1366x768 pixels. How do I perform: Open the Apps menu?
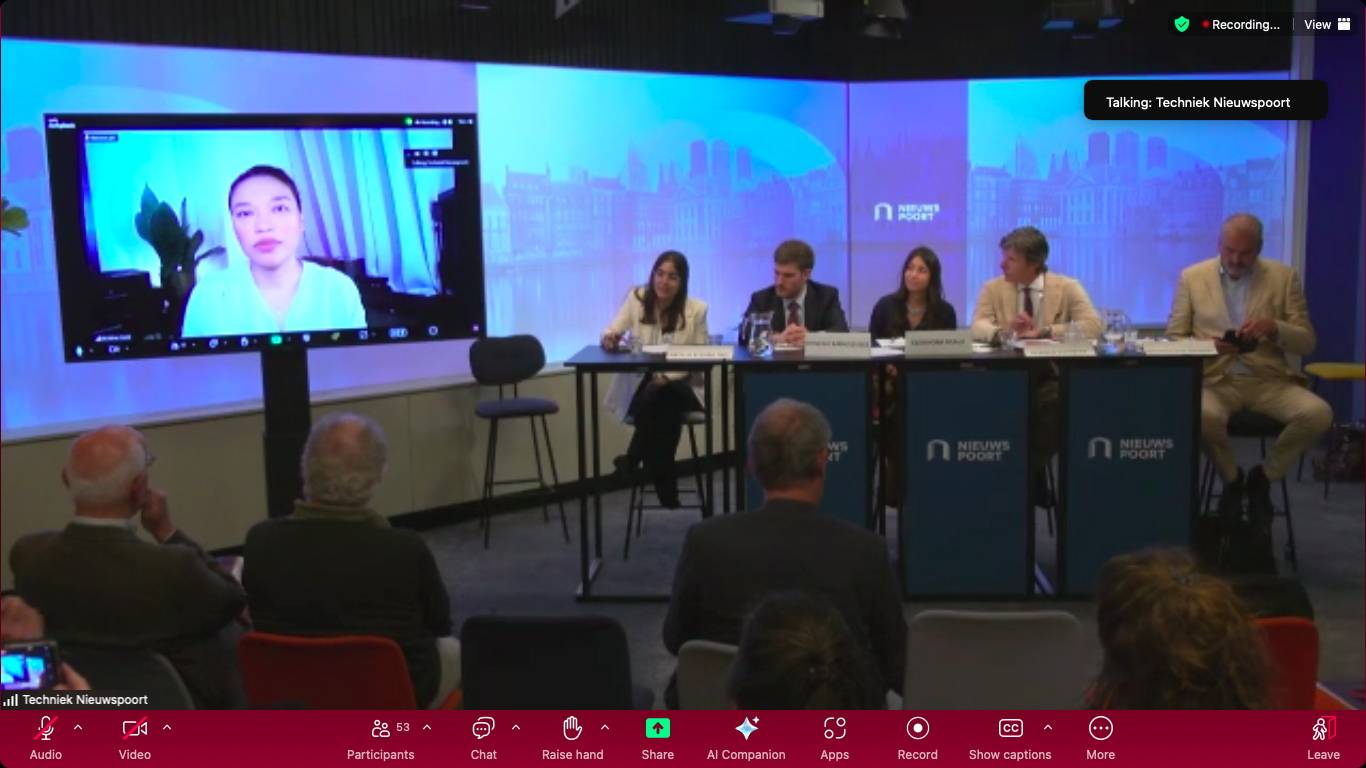pyautogui.click(x=834, y=728)
